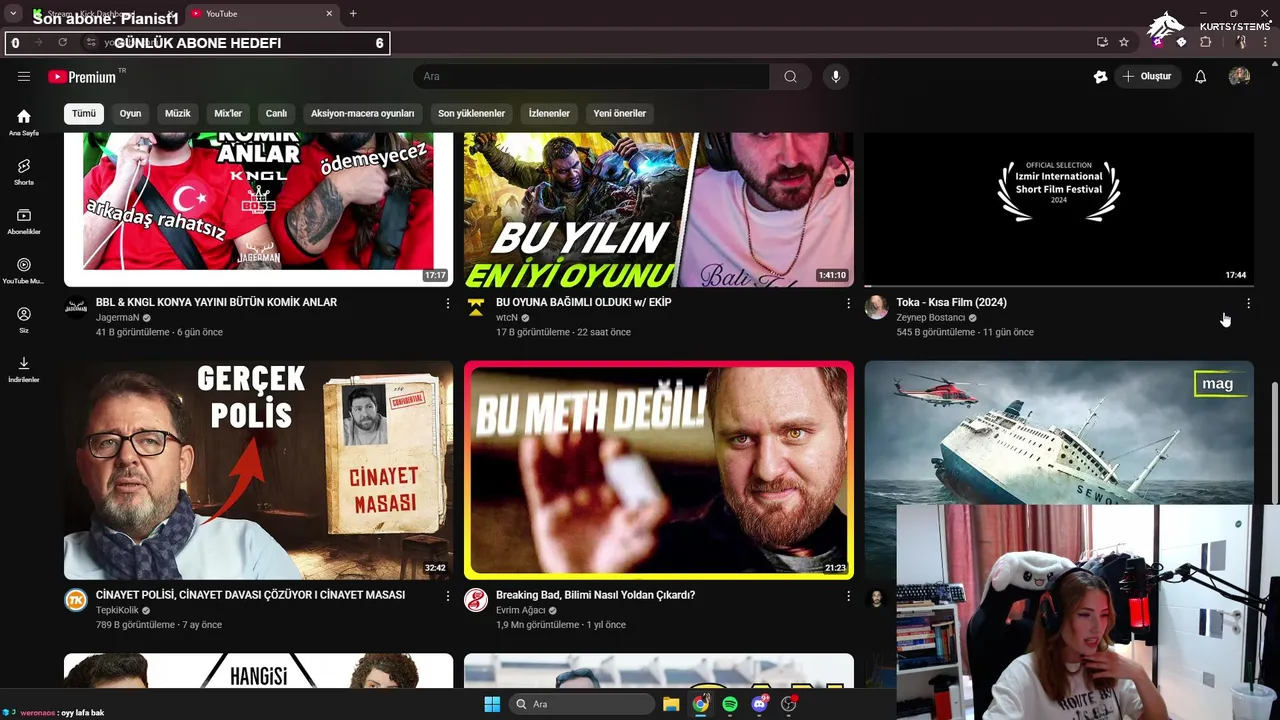Select the İzlenenler chip
The height and width of the screenshot is (720, 1280).
[x=549, y=113]
